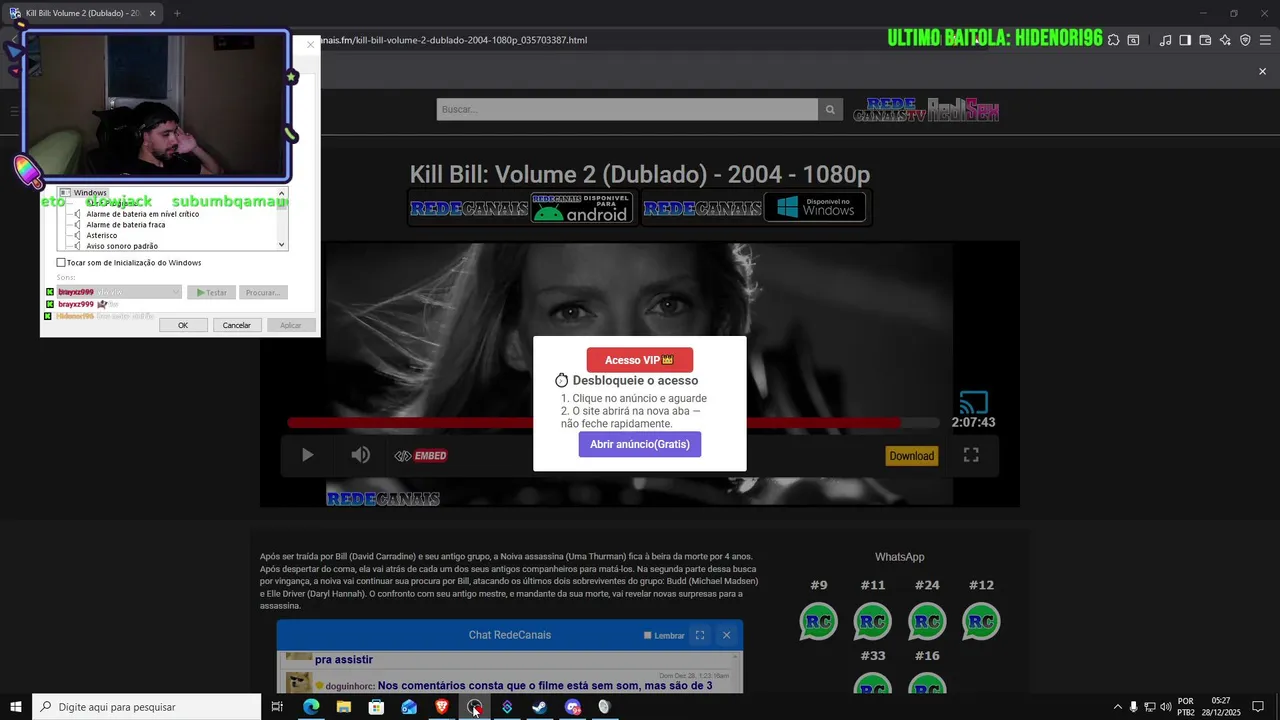Open the notification center icon
Screen dimensions: 1280x720
pos(1258,707)
